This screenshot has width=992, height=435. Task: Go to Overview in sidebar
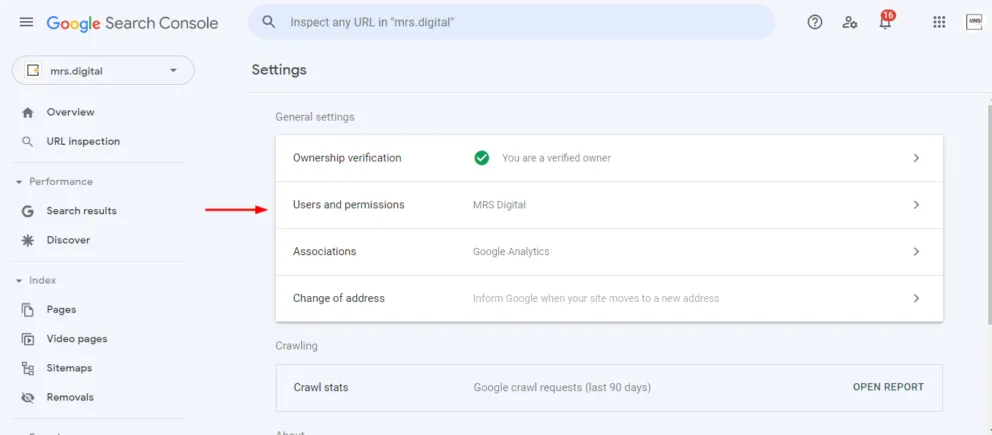[70, 112]
